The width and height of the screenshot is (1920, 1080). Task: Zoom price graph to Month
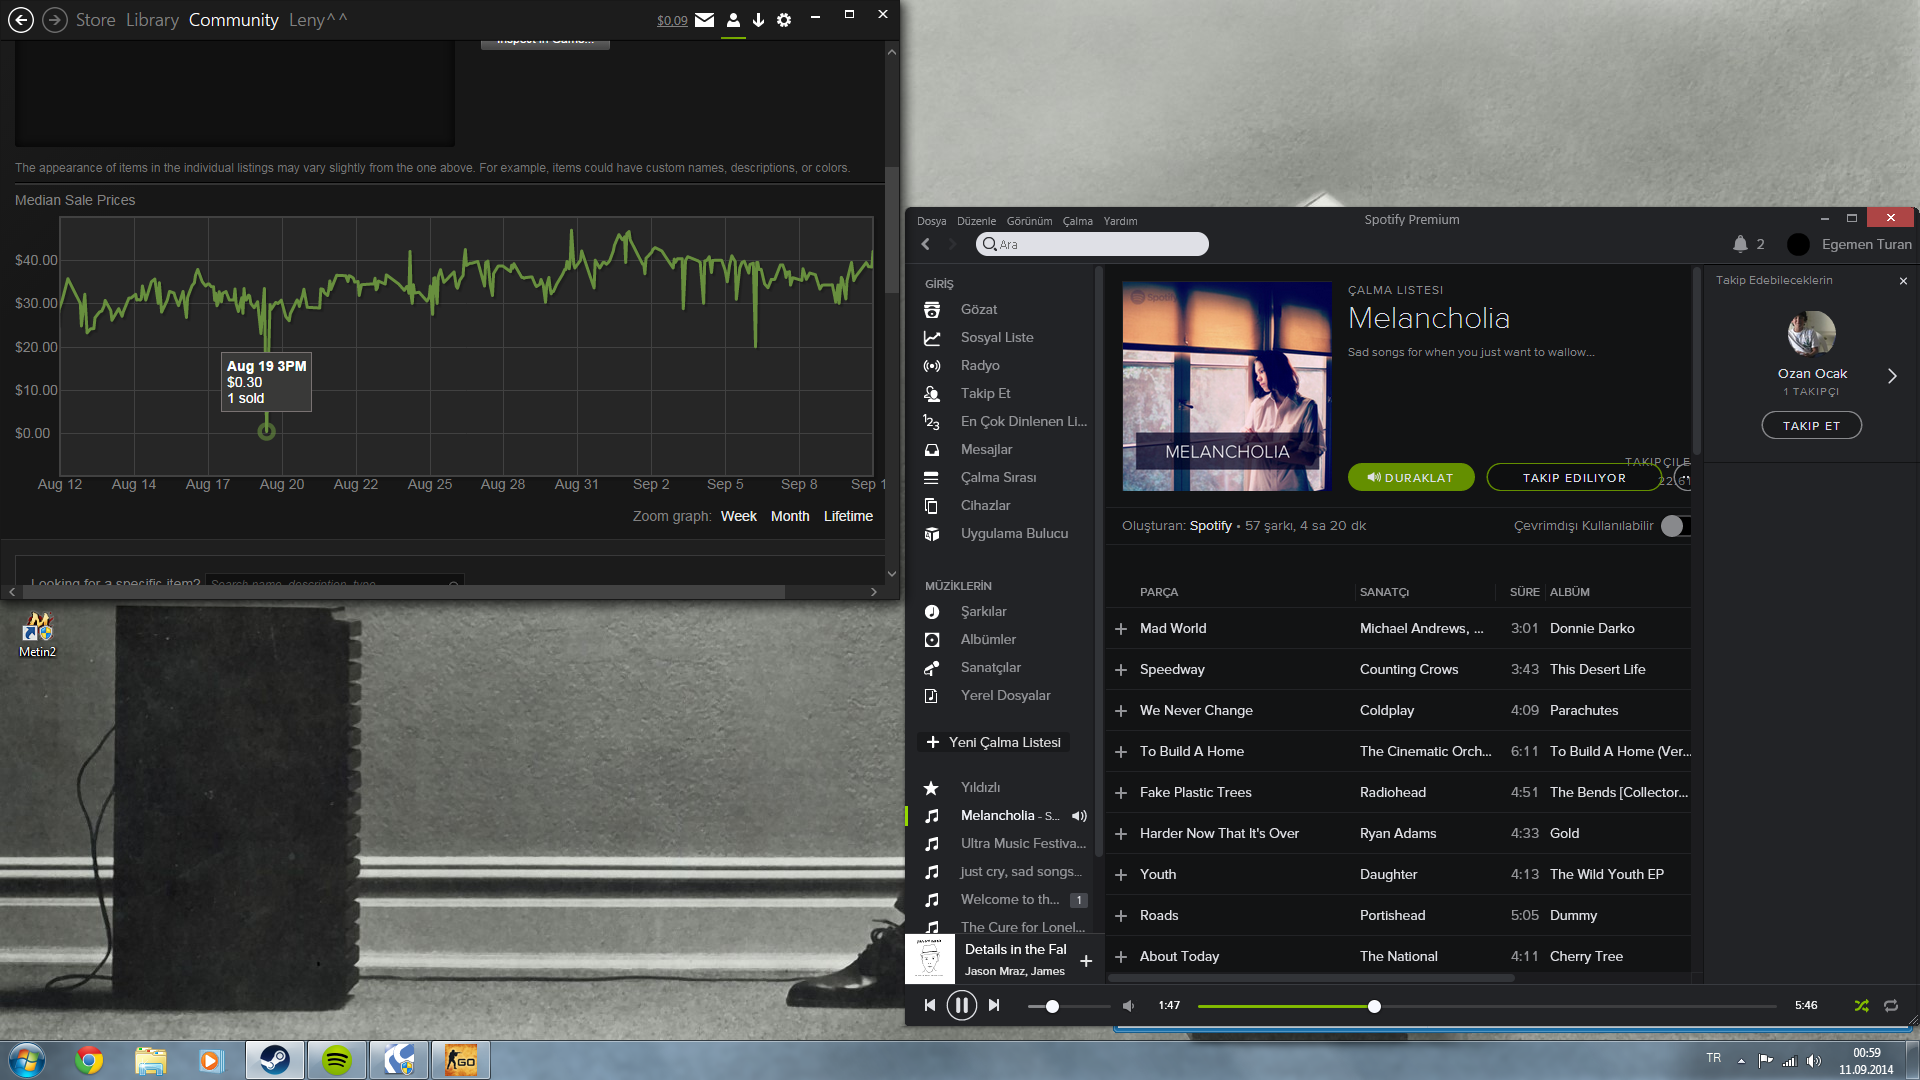coord(789,516)
